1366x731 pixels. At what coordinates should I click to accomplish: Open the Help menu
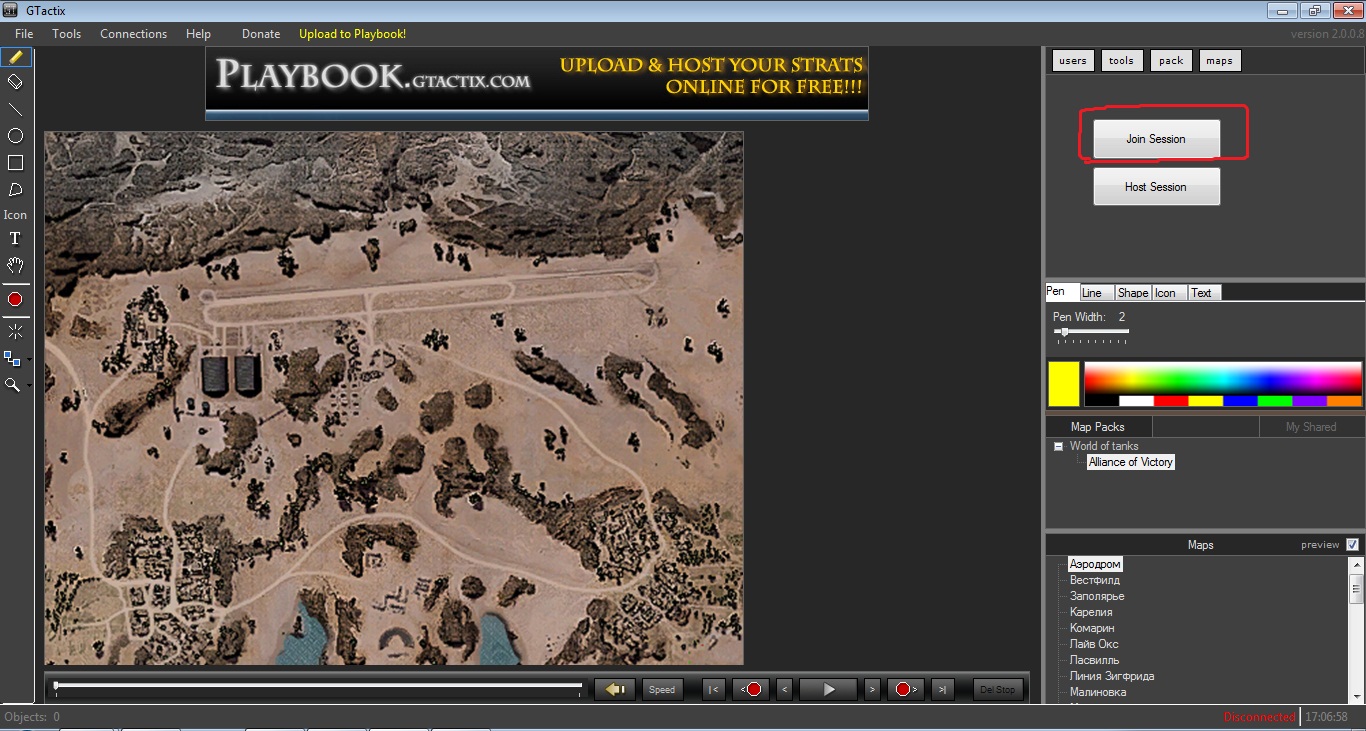[x=198, y=34]
